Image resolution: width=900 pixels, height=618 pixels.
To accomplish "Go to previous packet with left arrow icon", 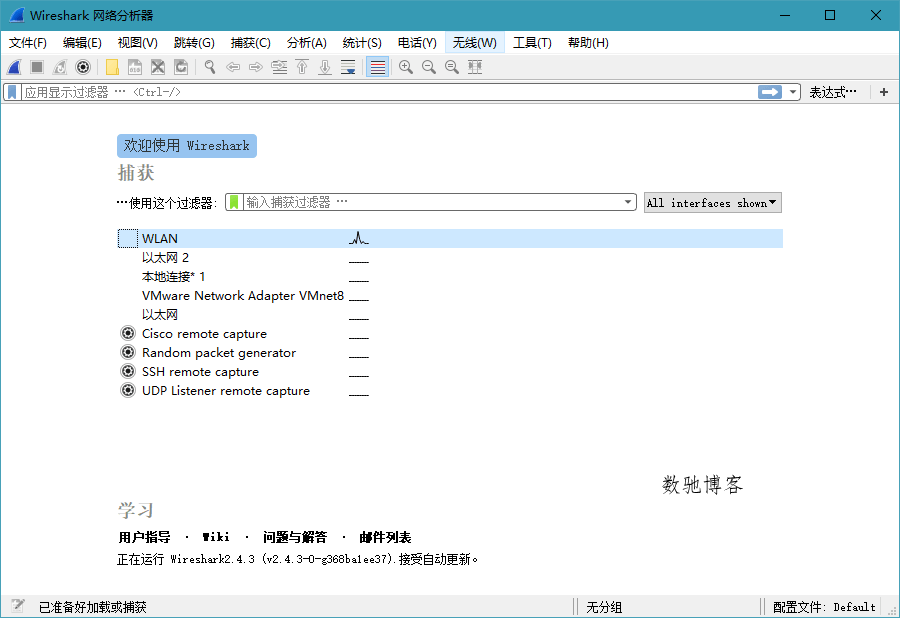I will (233, 67).
